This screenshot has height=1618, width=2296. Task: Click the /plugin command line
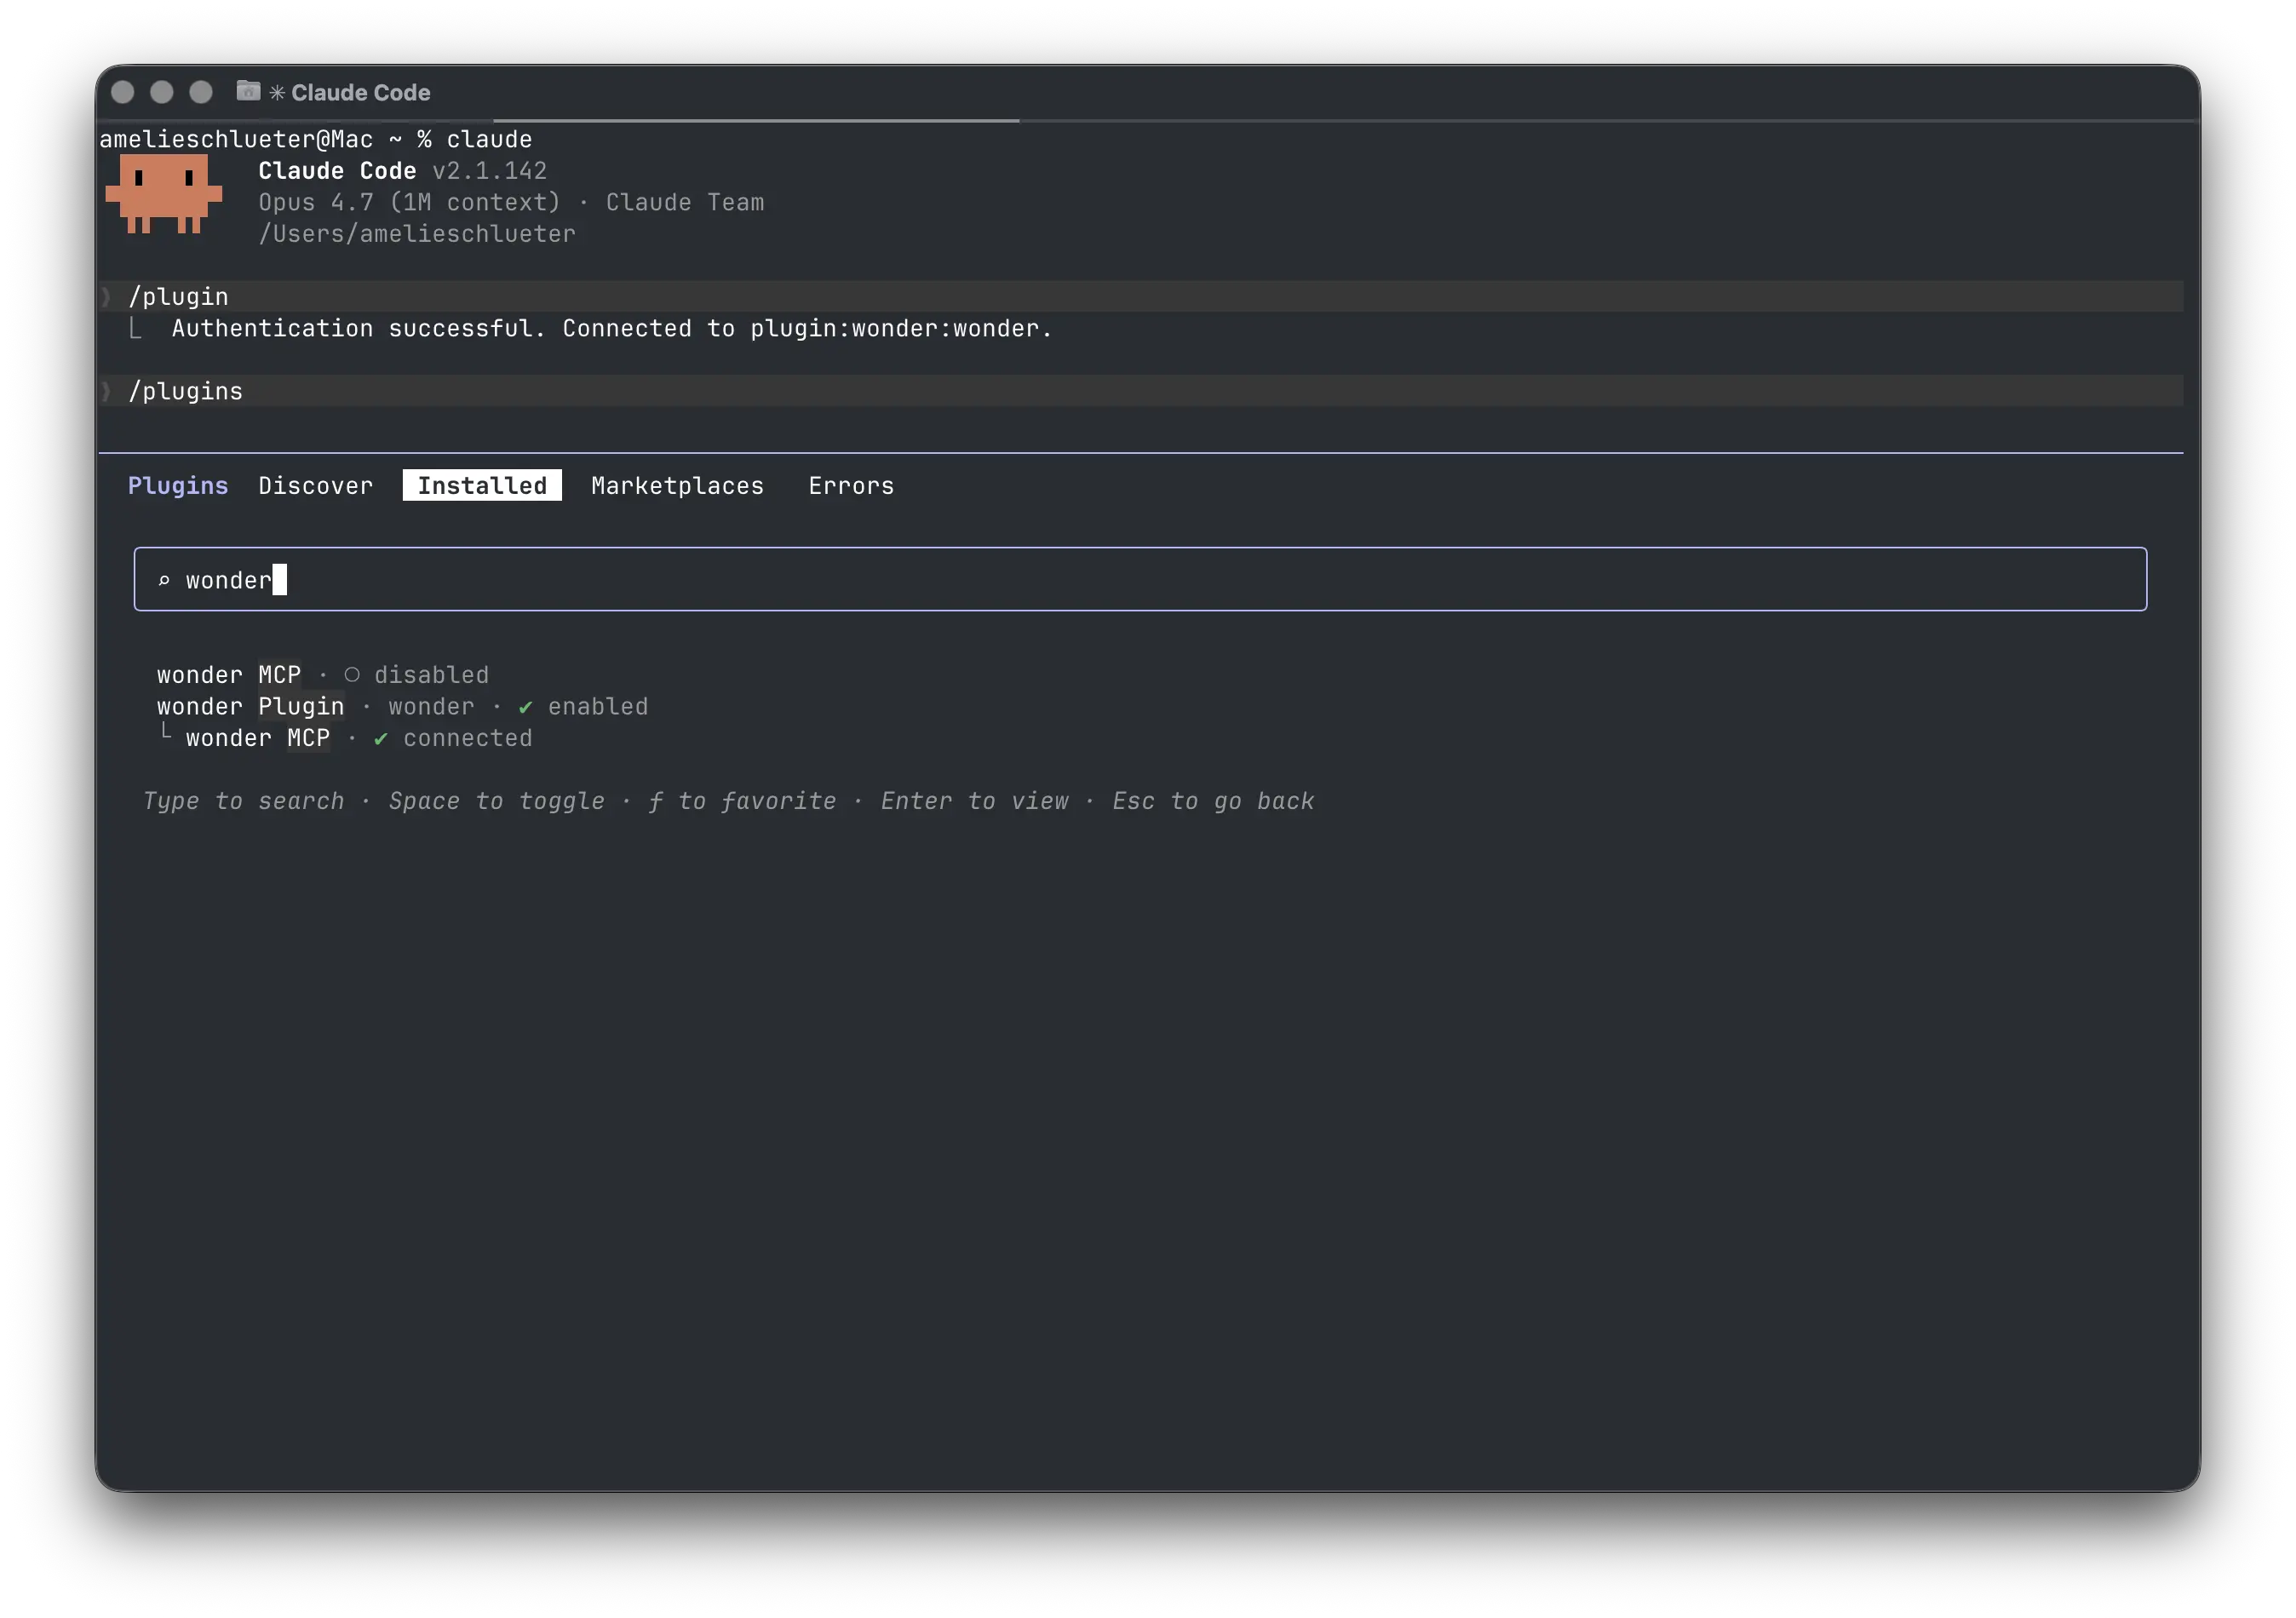pyautogui.click(x=1140, y=297)
